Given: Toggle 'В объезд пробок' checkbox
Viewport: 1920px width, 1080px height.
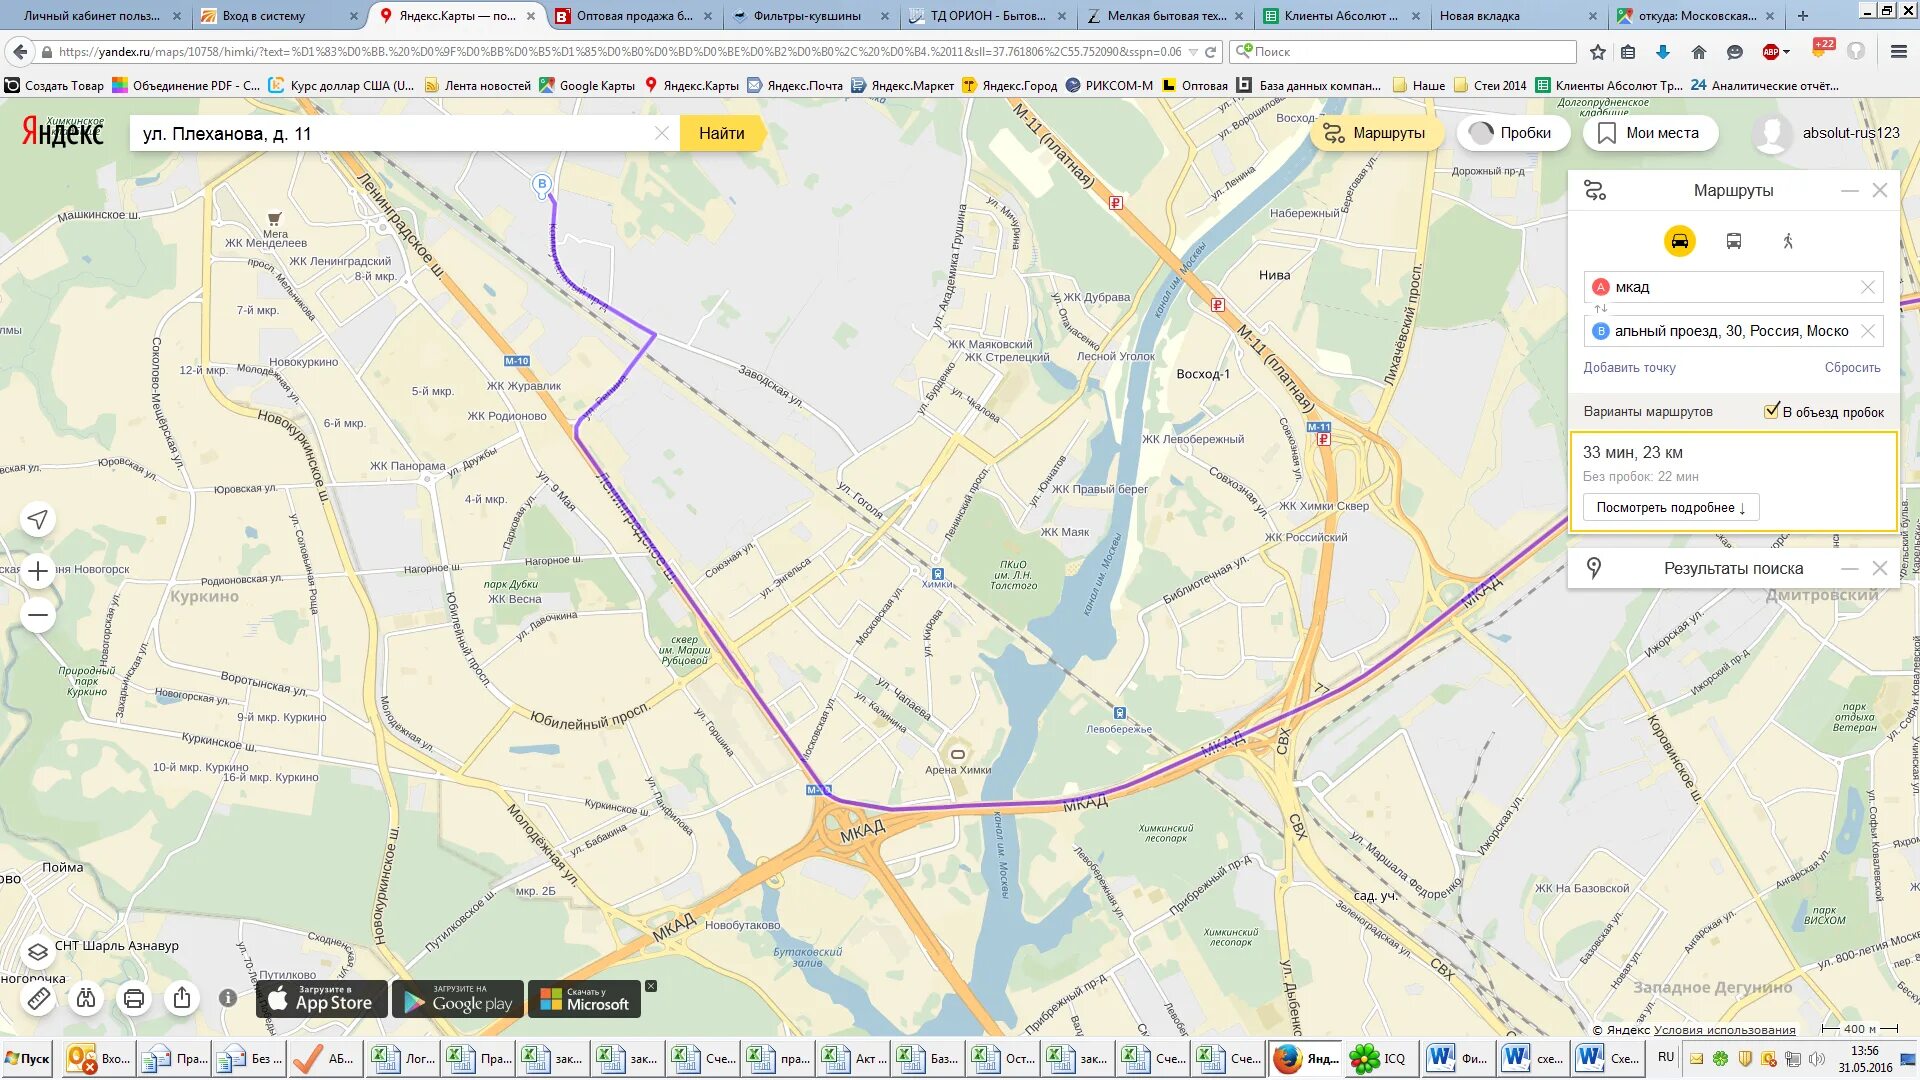Looking at the screenshot, I should pyautogui.click(x=1771, y=411).
